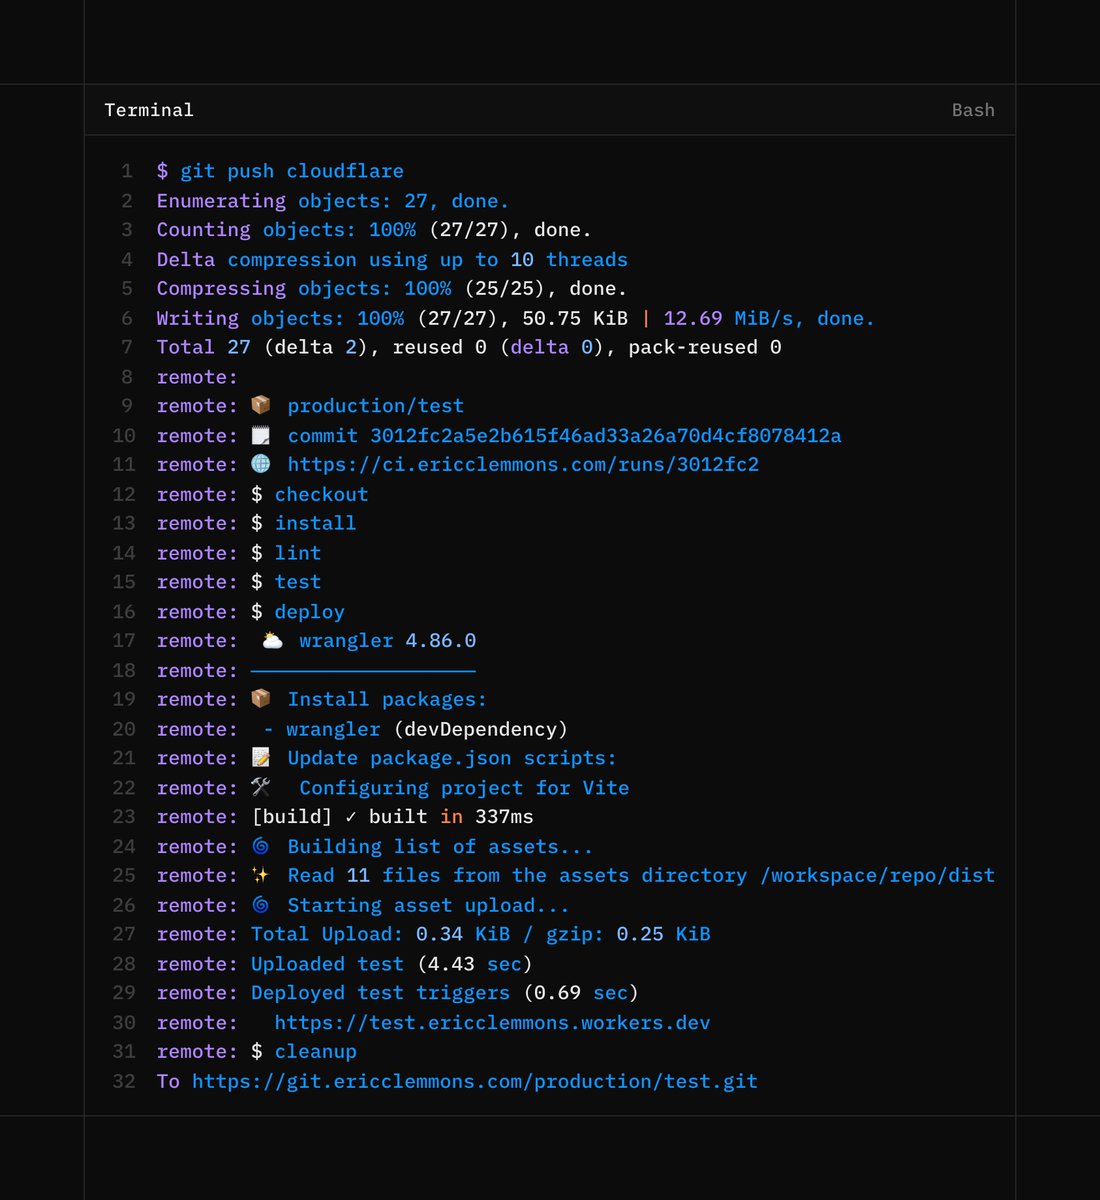Click 'Starting asset upload...' text
This screenshot has width=1100, height=1200.
[x=428, y=906]
